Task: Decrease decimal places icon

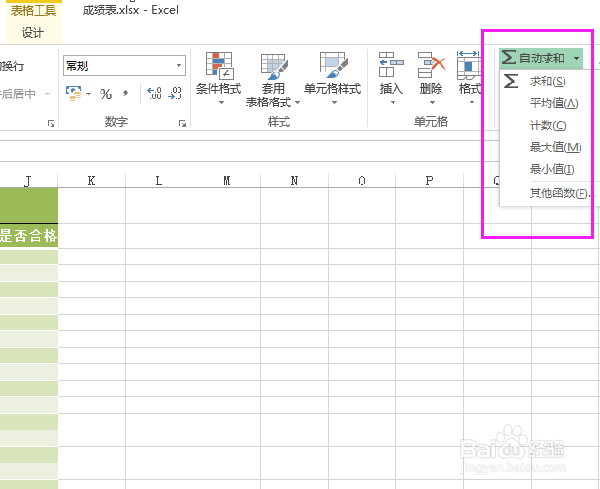Action: (175, 93)
